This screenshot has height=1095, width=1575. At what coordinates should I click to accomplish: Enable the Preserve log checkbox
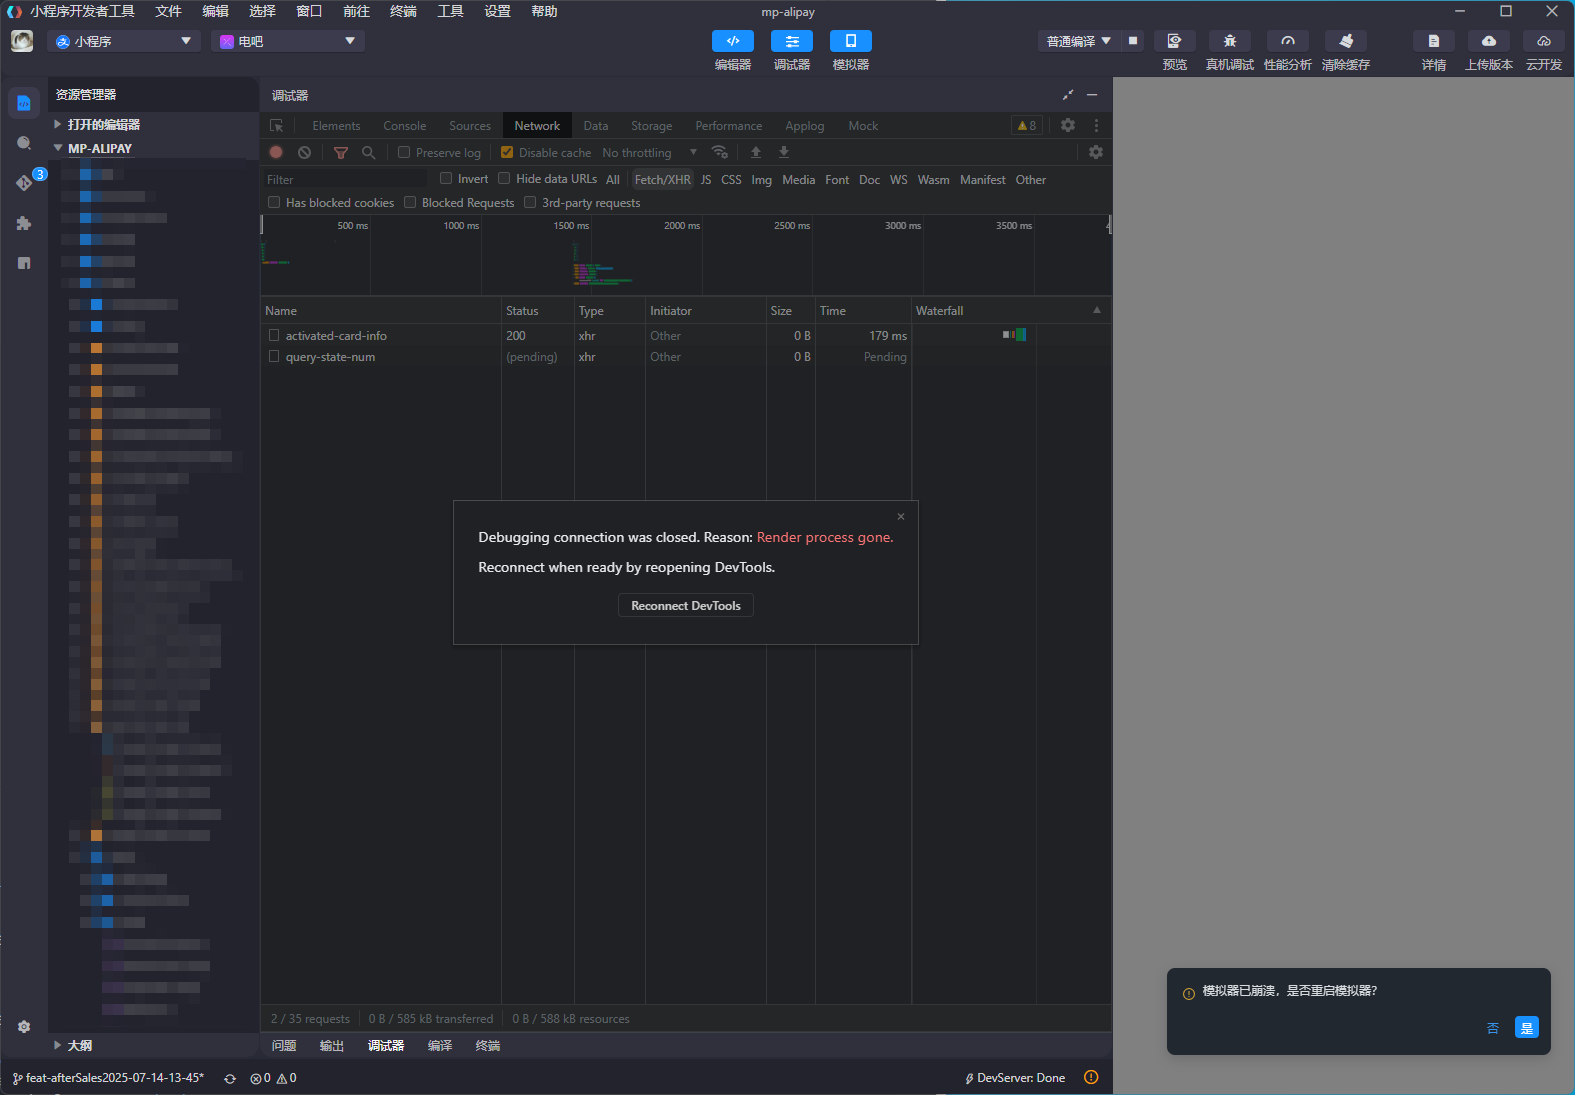pyautogui.click(x=404, y=152)
